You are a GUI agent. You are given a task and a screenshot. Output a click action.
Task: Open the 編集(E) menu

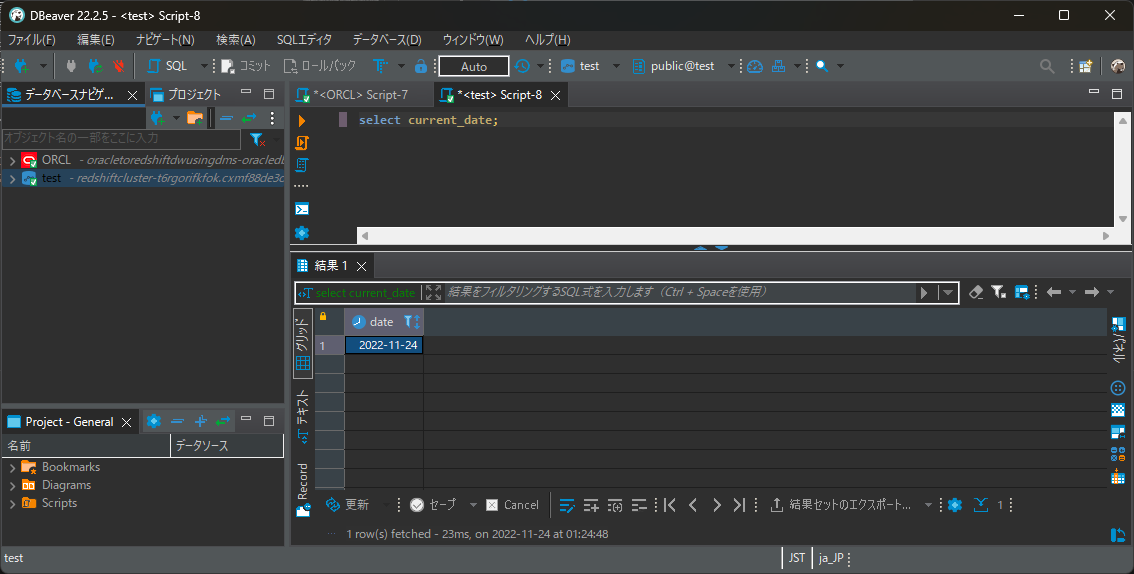[x=96, y=40]
